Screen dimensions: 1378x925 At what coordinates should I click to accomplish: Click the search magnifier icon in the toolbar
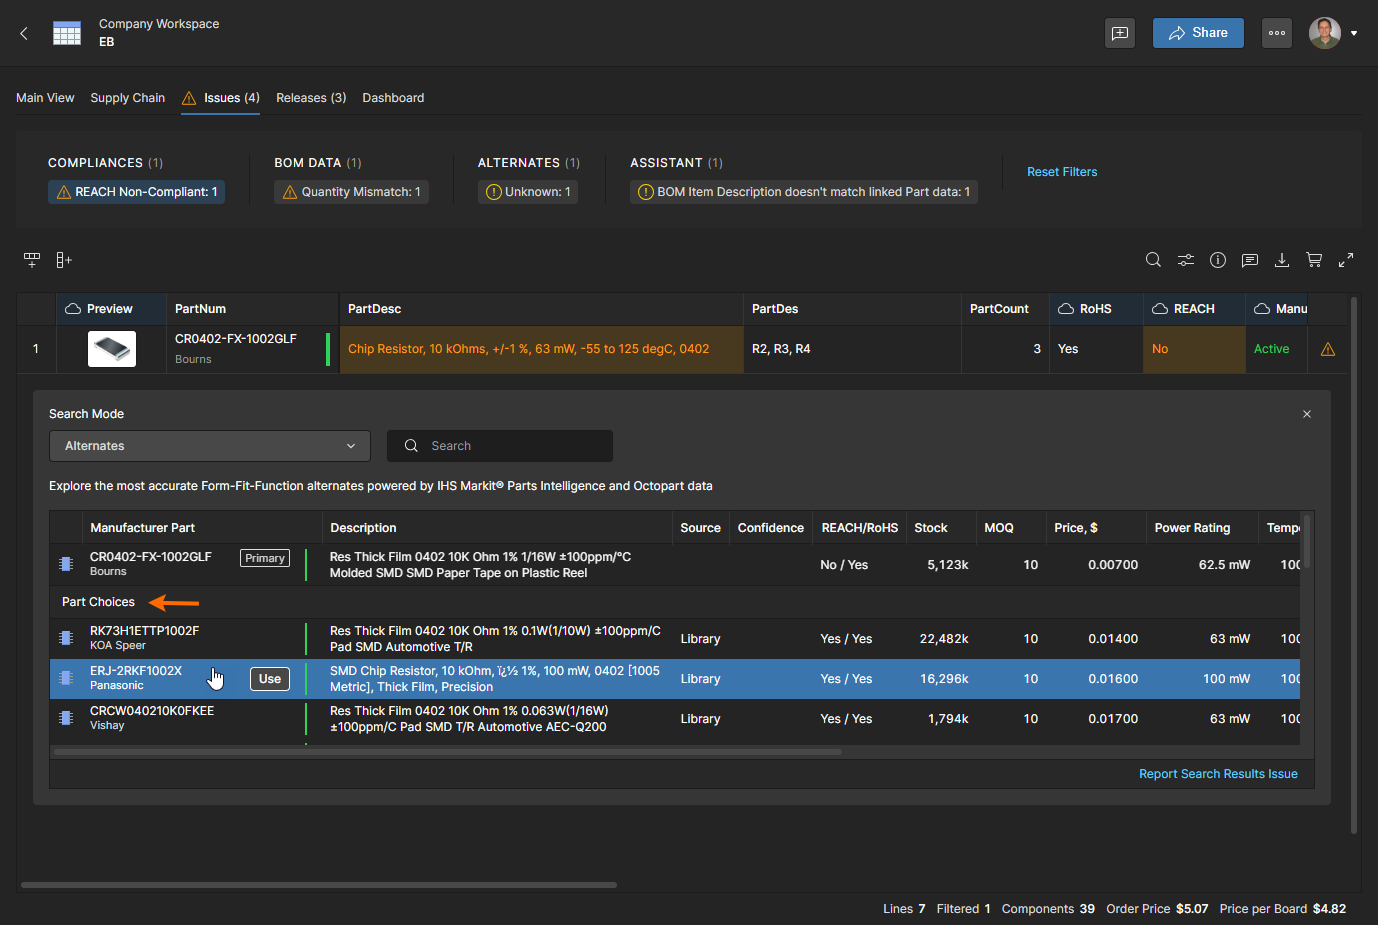coord(1153,260)
